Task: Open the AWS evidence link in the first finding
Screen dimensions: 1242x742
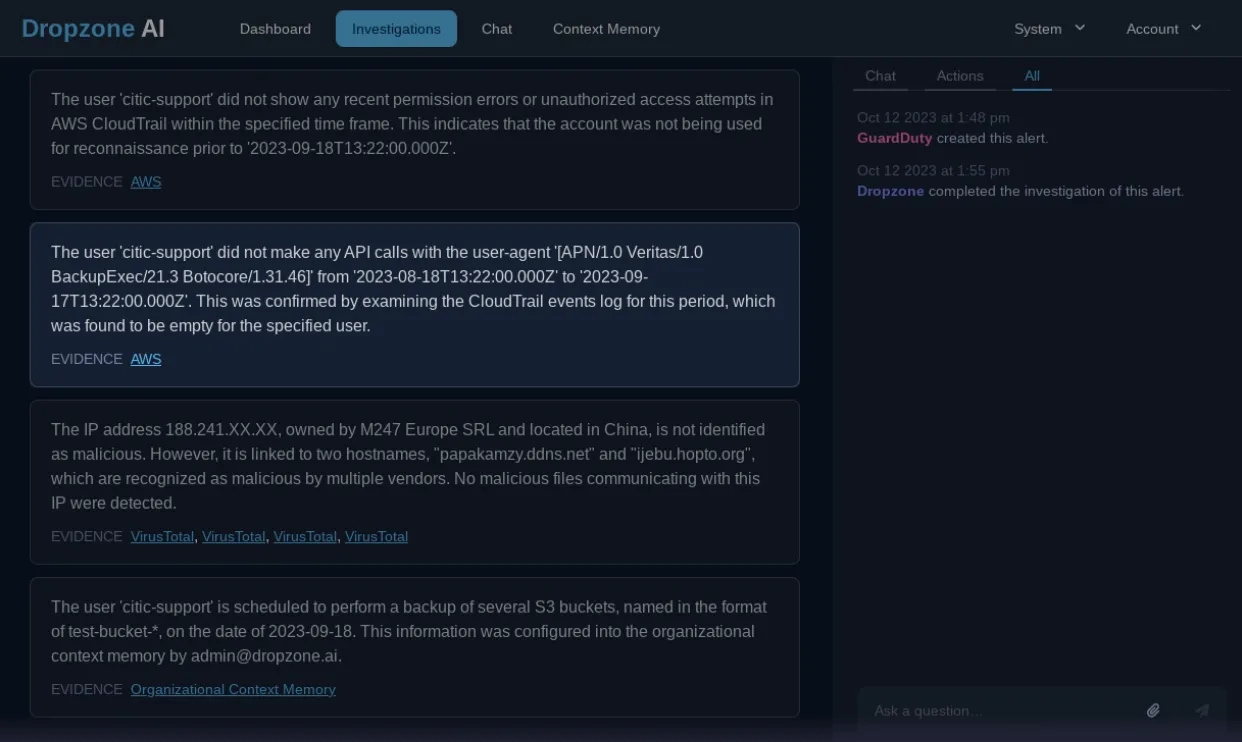Action: click(146, 182)
